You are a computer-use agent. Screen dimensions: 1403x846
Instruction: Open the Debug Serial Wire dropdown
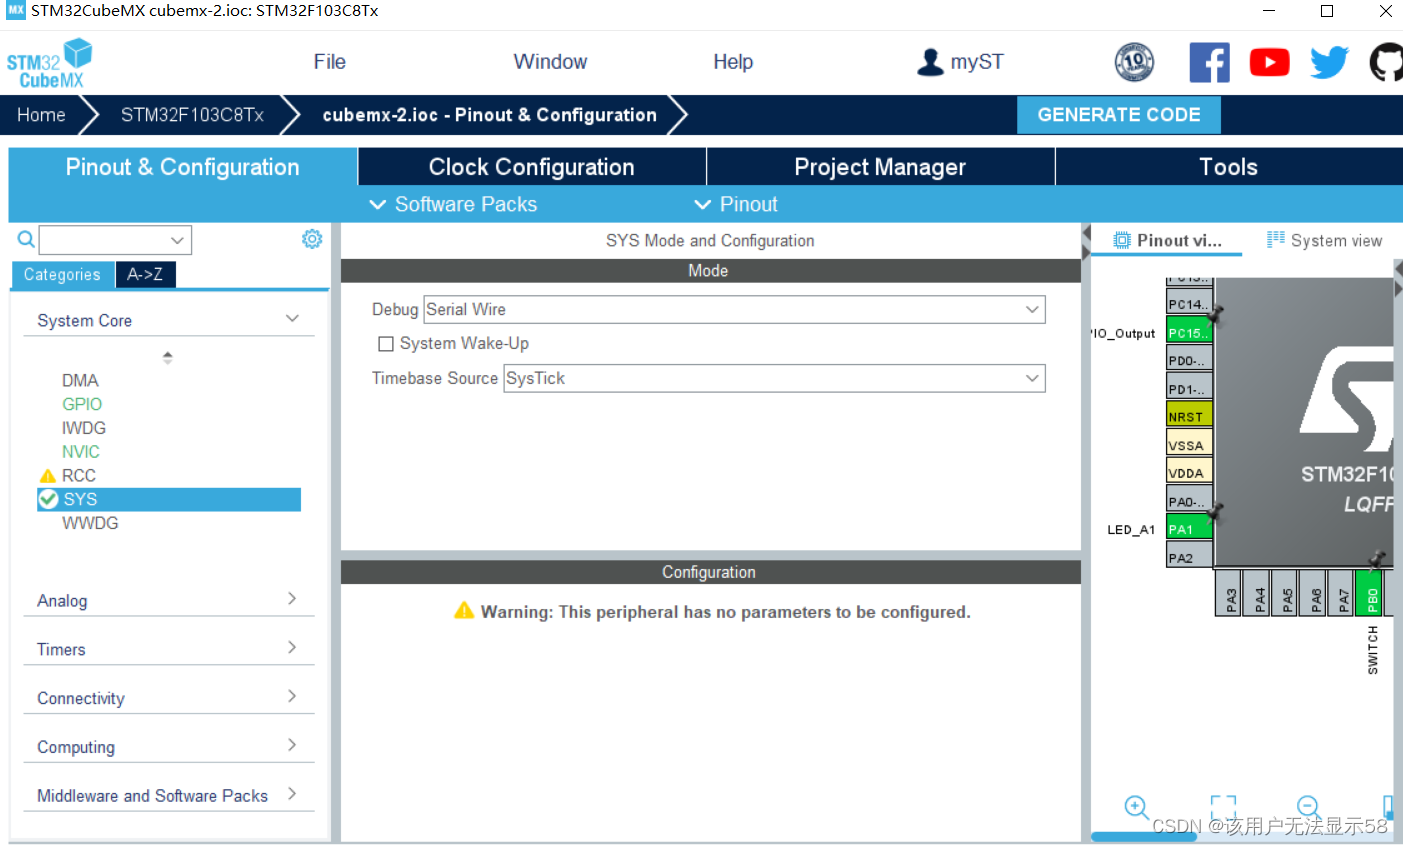734,310
